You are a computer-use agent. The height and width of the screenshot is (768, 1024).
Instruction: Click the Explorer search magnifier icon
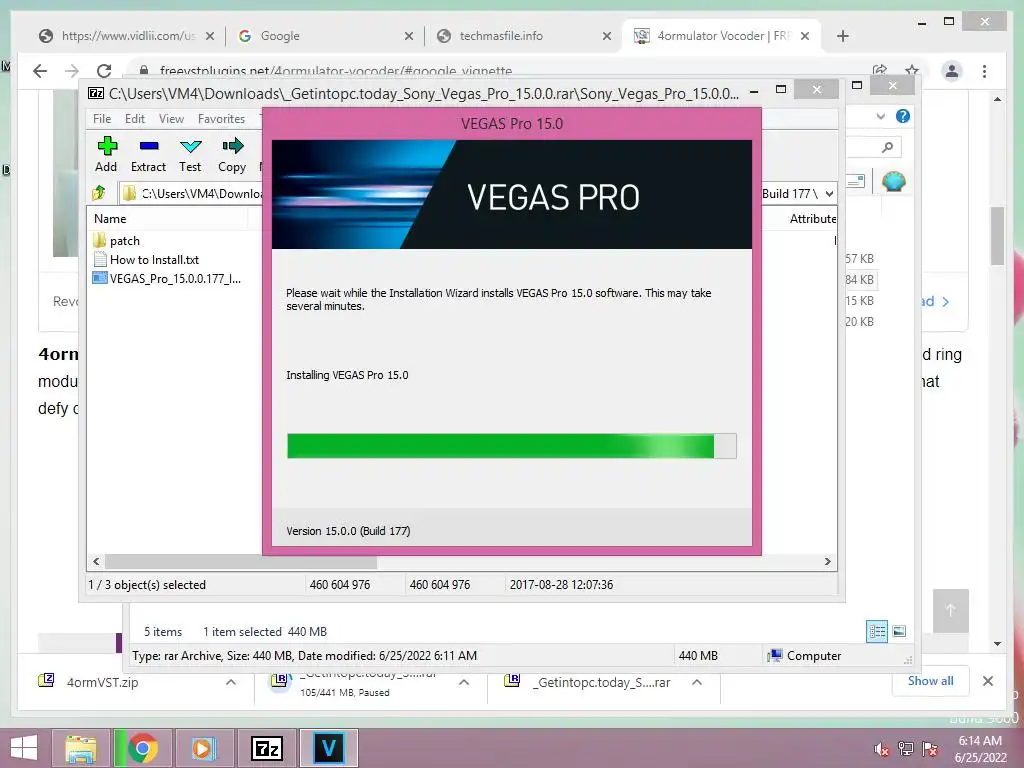pos(887,148)
